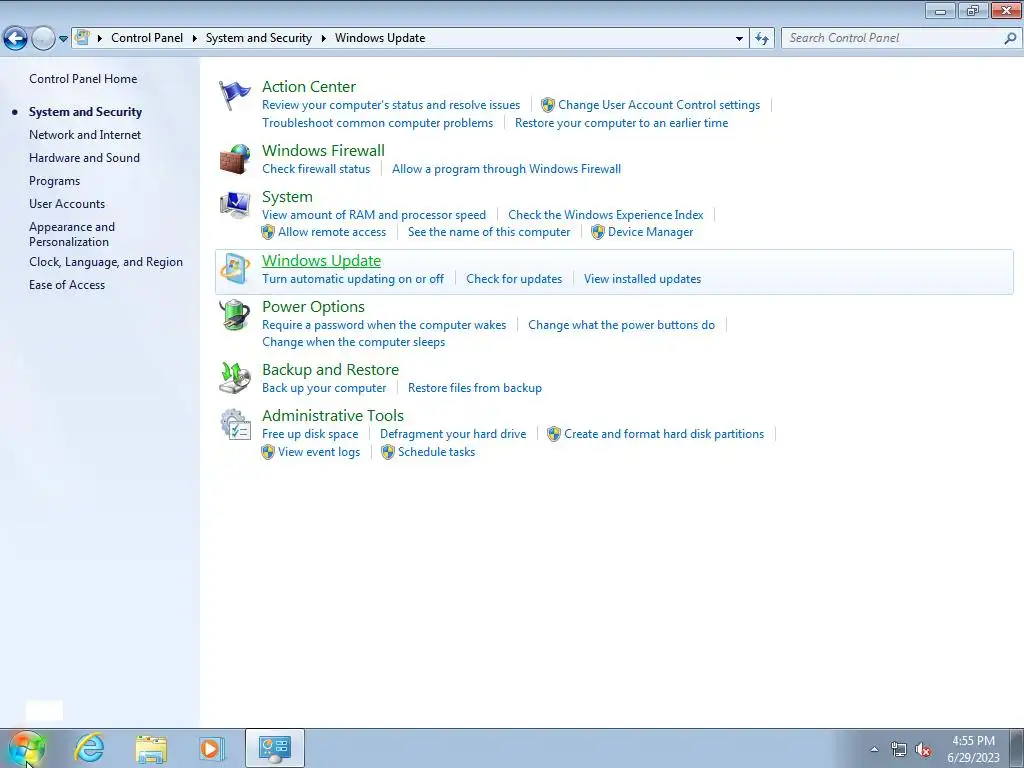Screen dimensions: 1024x768
Task: Open Ease of Access category
Action: click(67, 285)
